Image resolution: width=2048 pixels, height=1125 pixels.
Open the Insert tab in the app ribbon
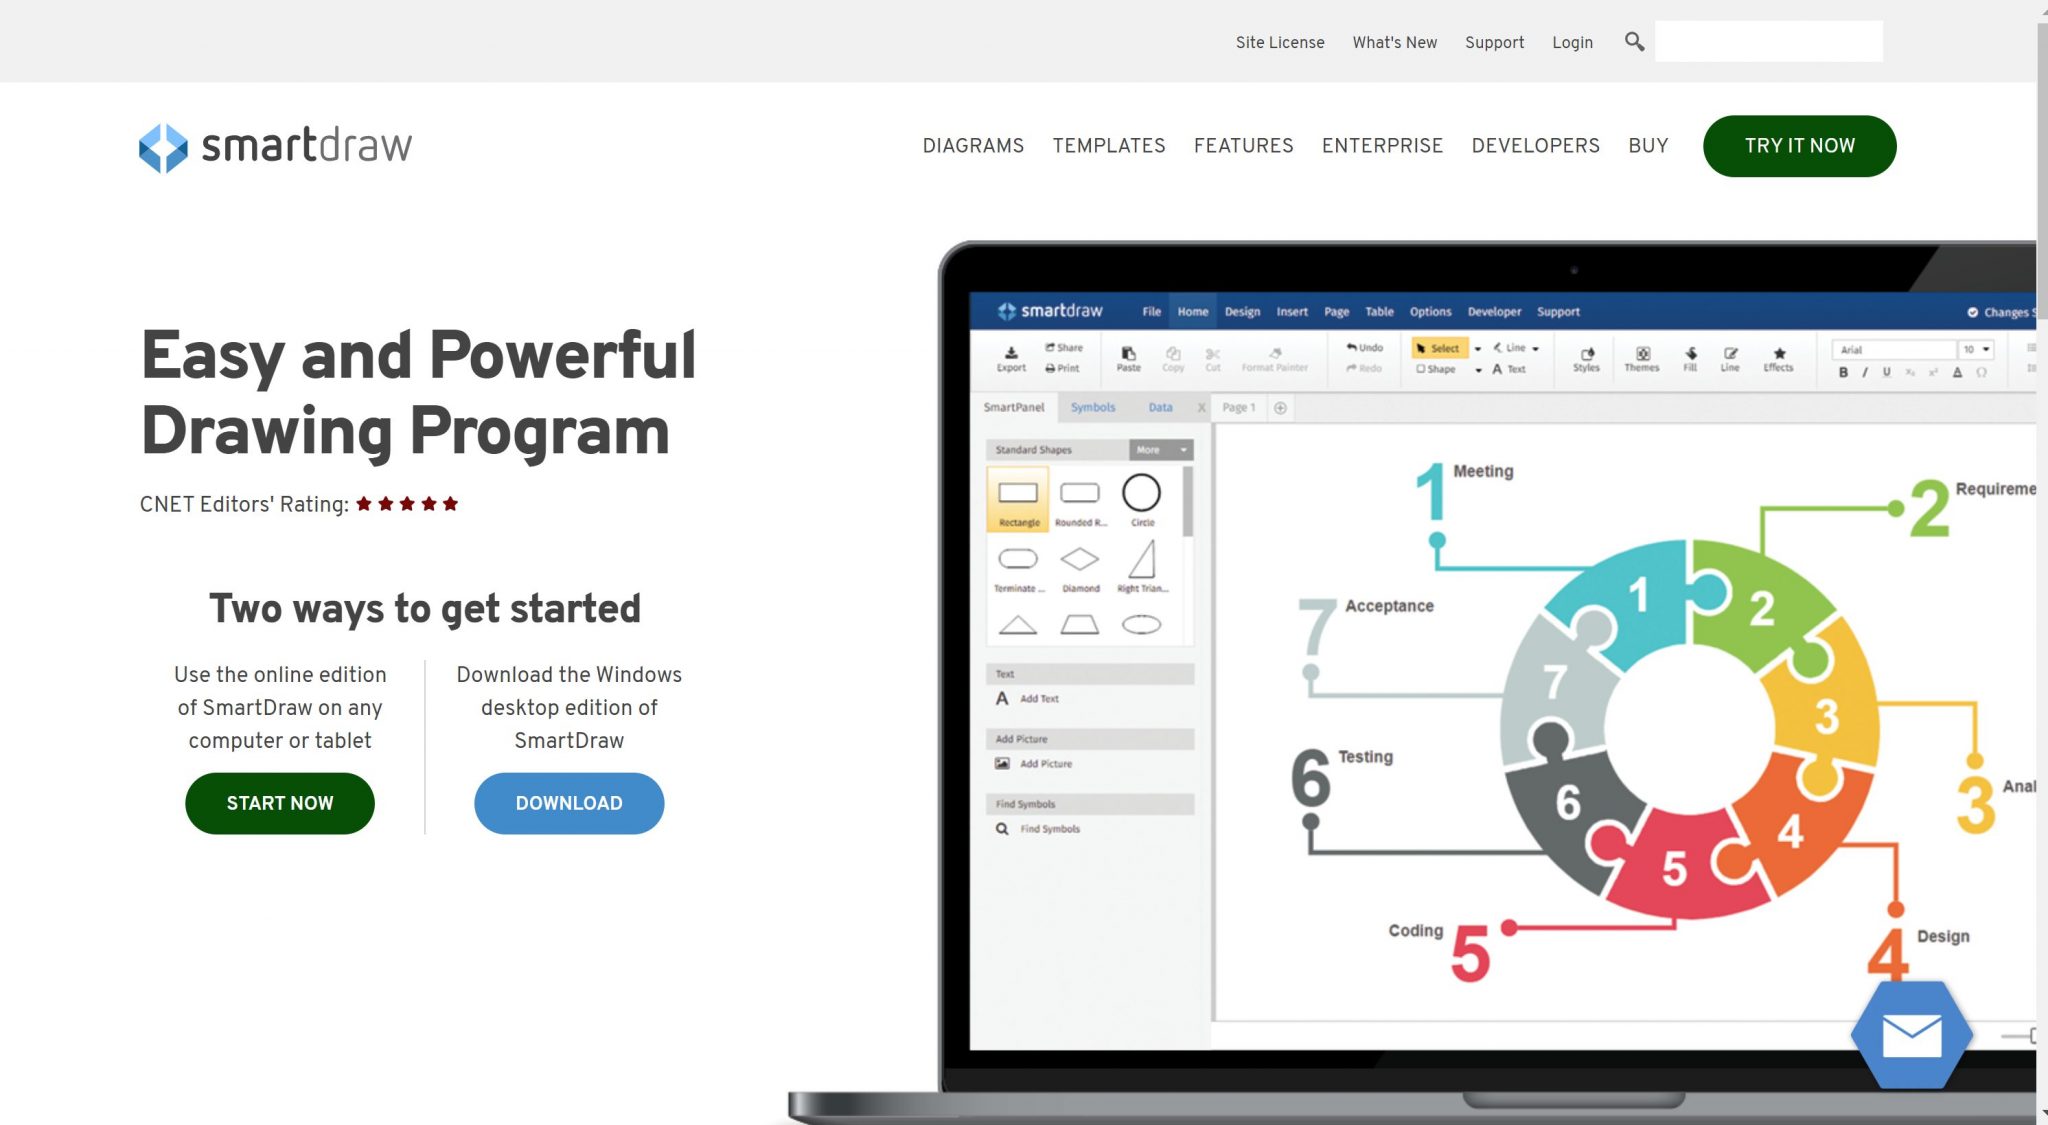(1292, 312)
